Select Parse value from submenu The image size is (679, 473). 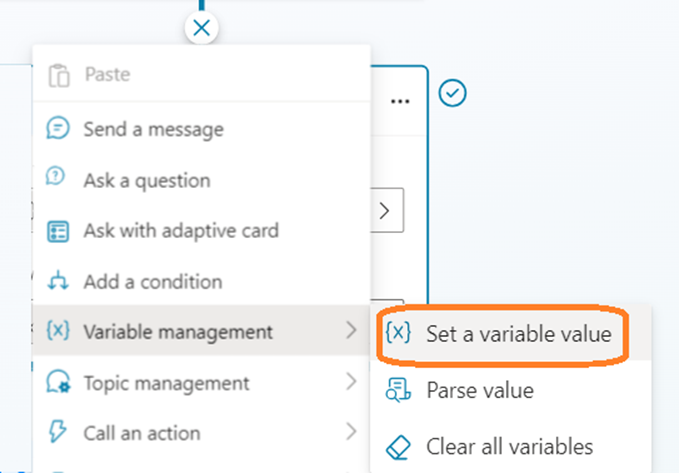[x=479, y=390]
